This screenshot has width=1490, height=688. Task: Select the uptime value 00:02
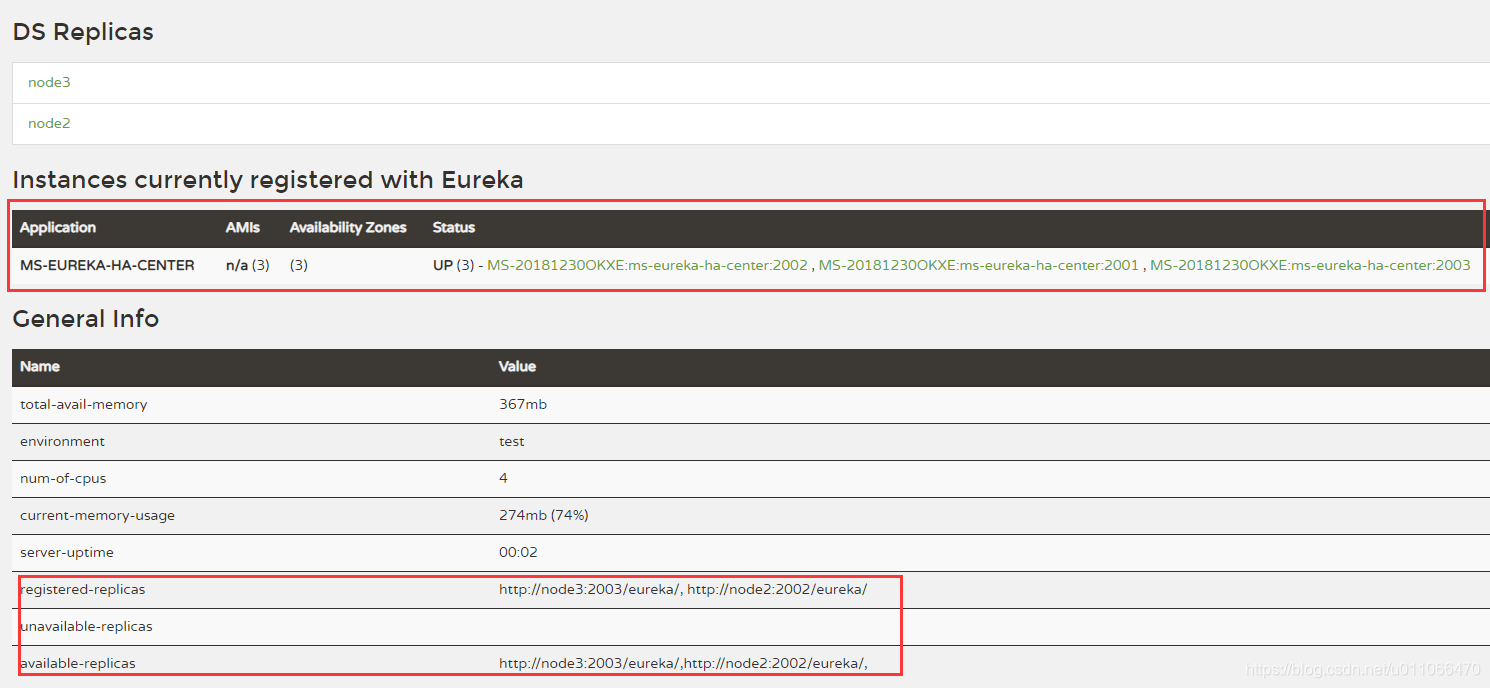click(x=519, y=552)
